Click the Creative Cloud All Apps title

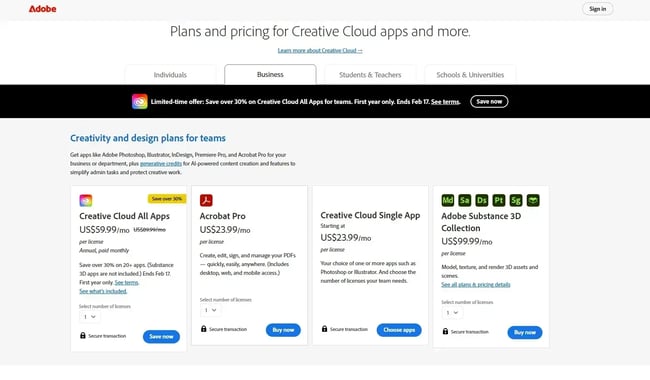(124, 216)
